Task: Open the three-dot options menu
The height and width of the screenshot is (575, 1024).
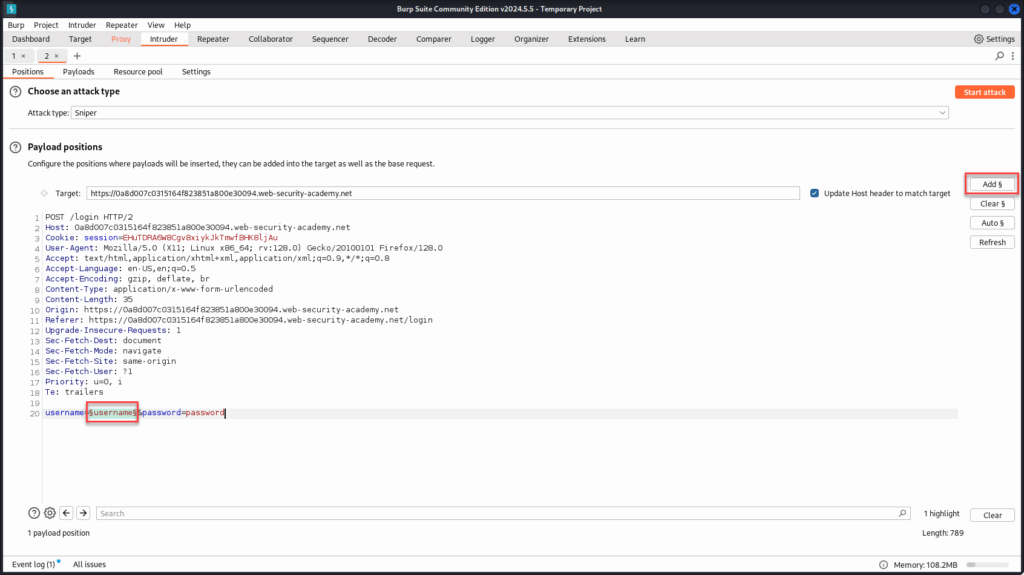Action: 1013,56
